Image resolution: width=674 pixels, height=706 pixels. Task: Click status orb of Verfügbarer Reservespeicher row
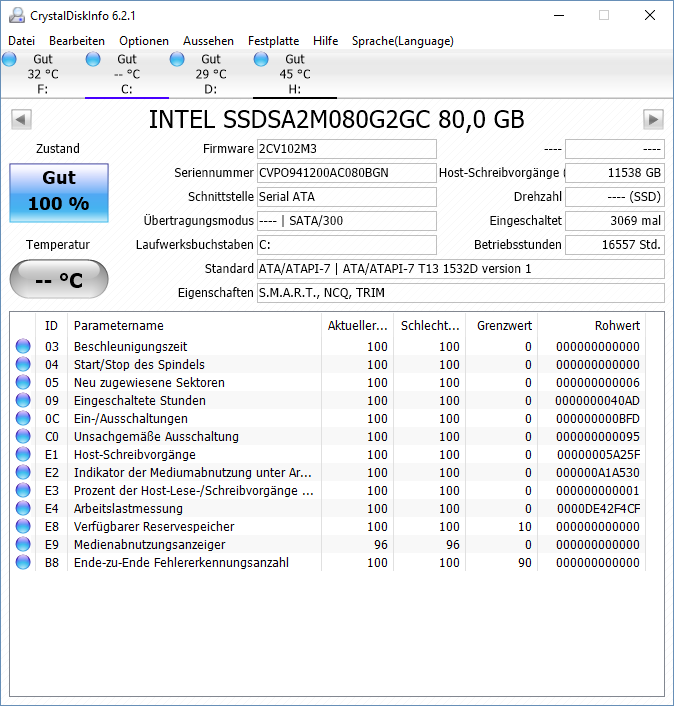(23, 526)
